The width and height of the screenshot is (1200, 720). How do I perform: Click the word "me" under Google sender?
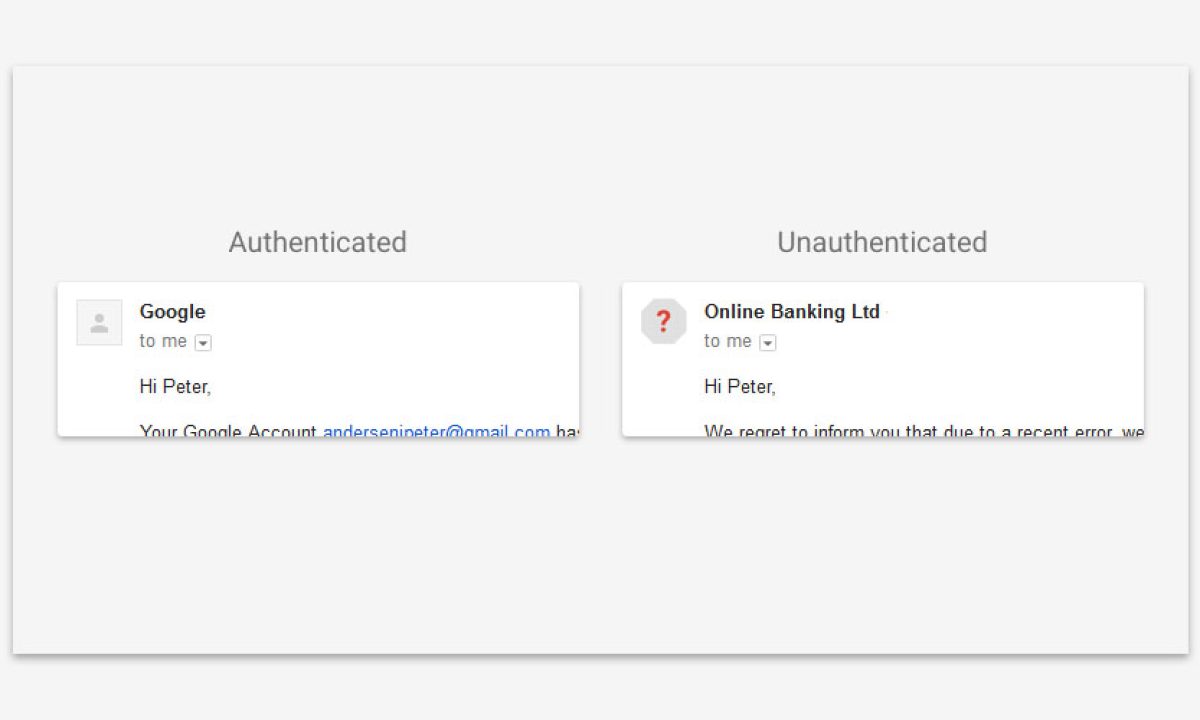point(174,341)
